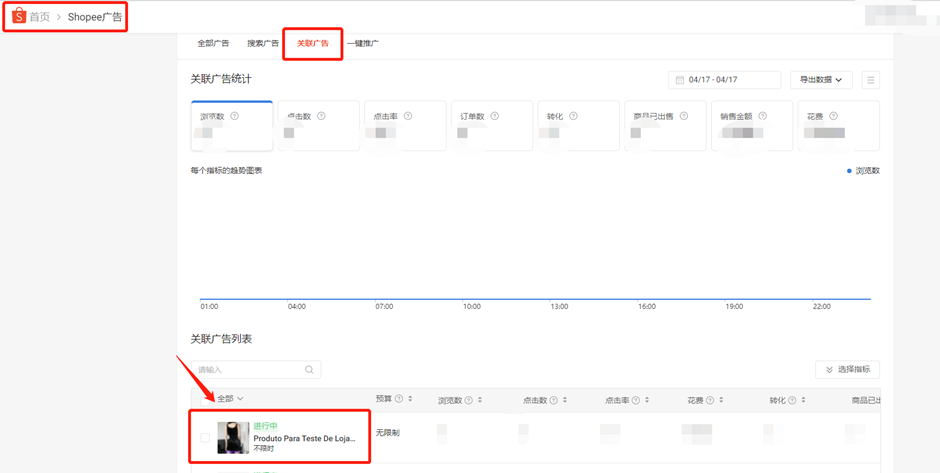This screenshot has width=940, height=473.
Task: Switch to the 搜索广告 tab
Action: click(x=263, y=43)
